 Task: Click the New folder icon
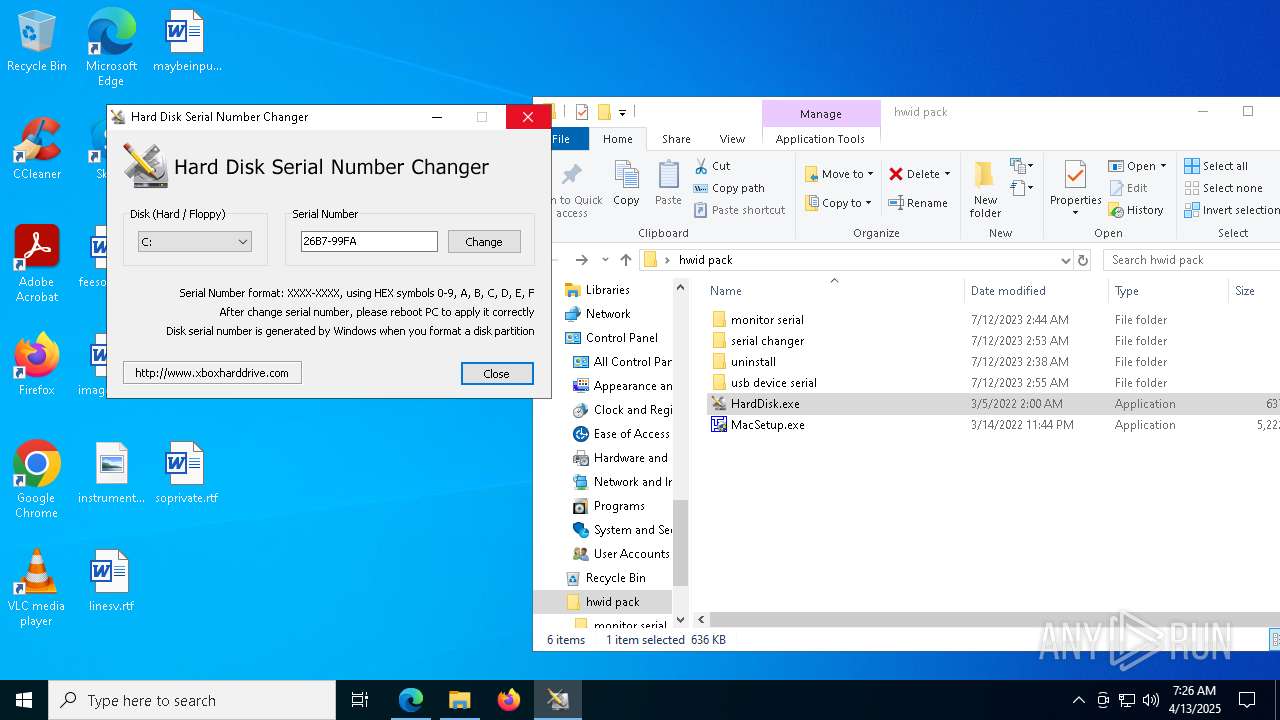pyautogui.click(x=985, y=175)
